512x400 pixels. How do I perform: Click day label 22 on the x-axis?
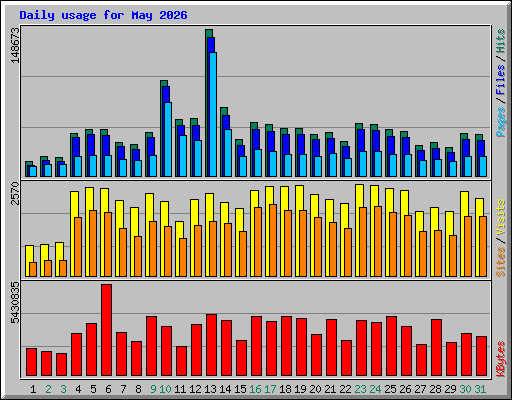(x=345, y=389)
